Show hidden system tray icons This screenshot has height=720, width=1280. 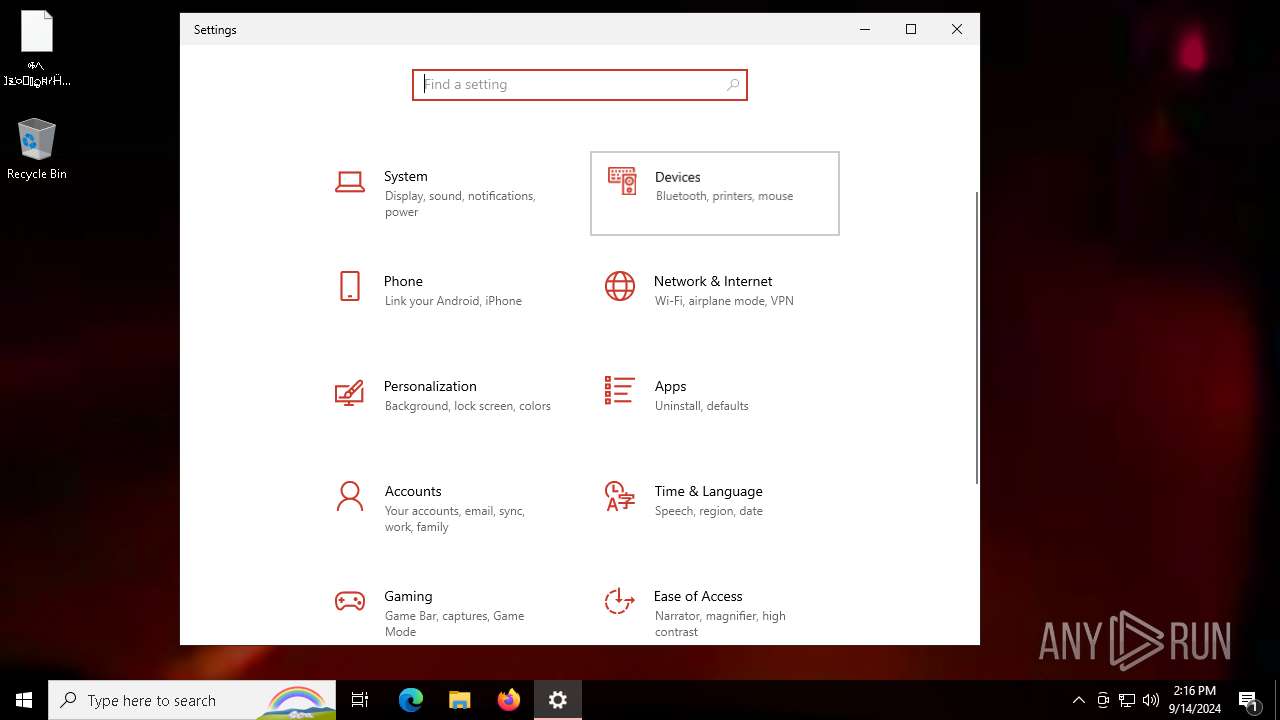coord(1079,700)
